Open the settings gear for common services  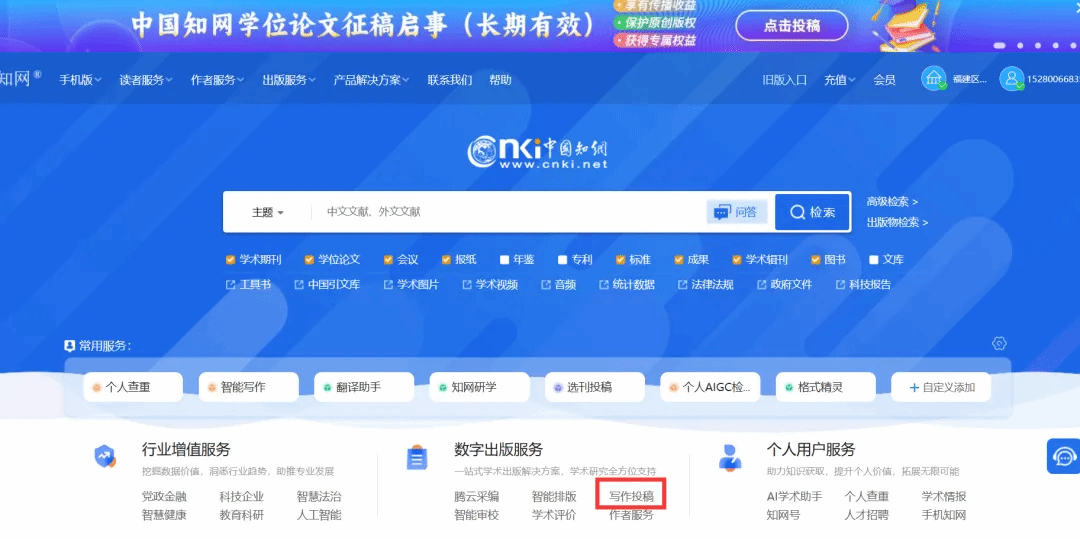(999, 344)
